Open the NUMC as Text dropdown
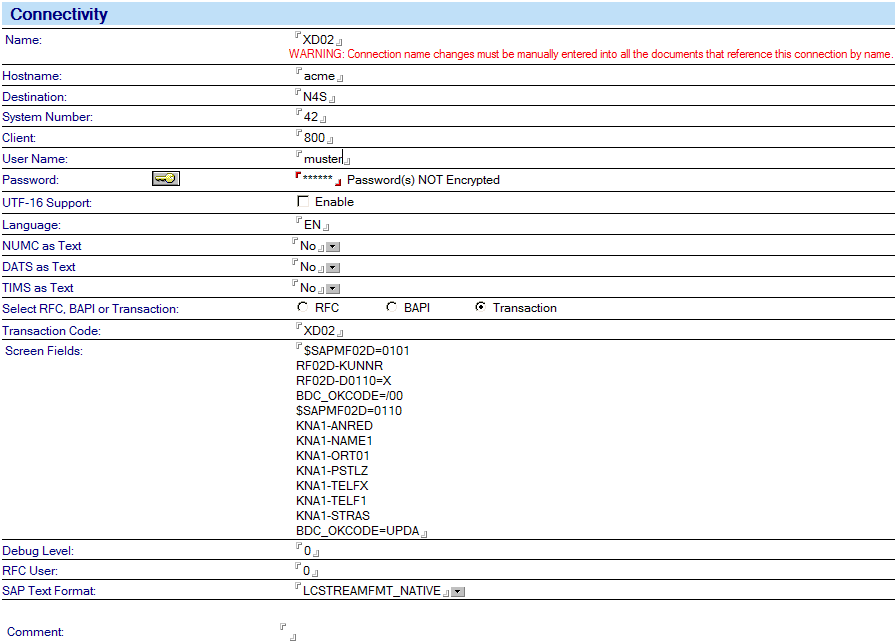Viewport: 895px width, 643px height. coord(333,247)
